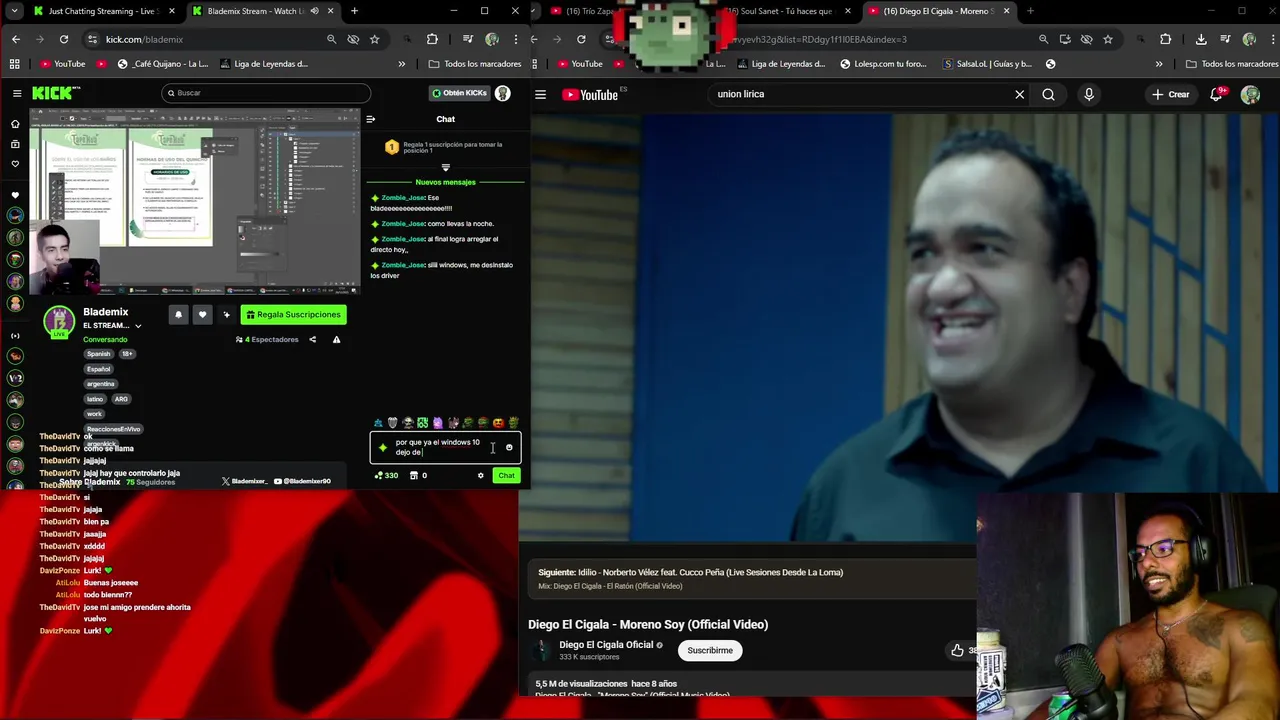Open Chrome menu three dots, Kick window
This screenshot has height=720, width=1280.
pyautogui.click(x=516, y=39)
